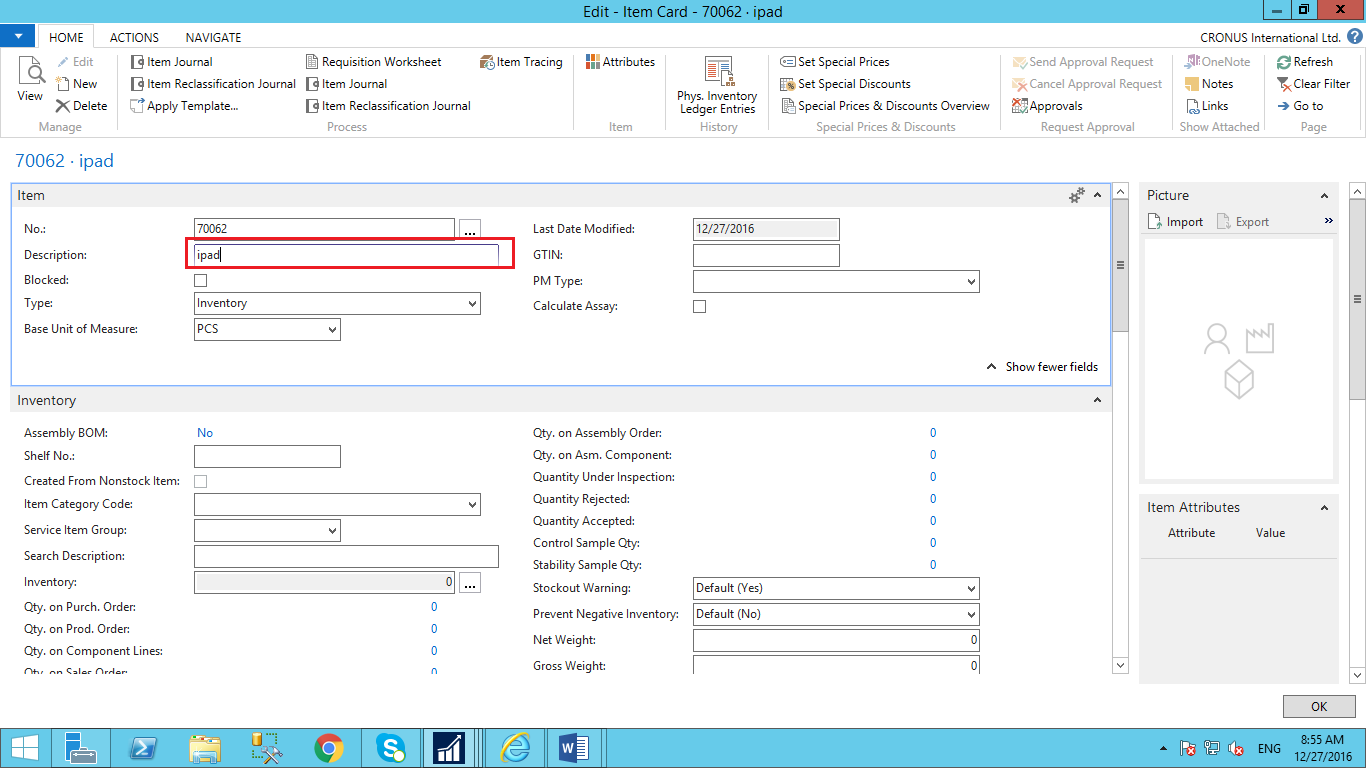1366x768 pixels.
Task: Click Import picture icon
Action: pos(1155,222)
